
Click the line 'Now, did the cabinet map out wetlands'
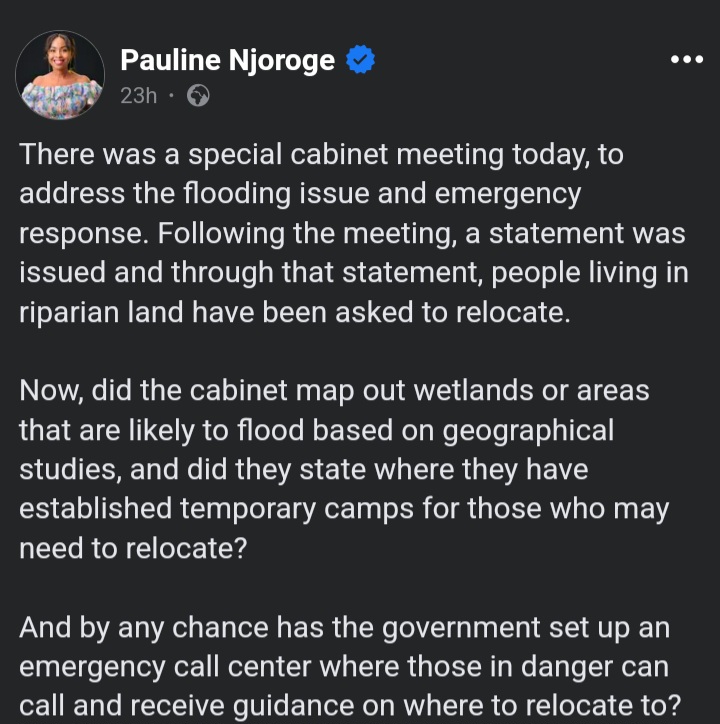[334, 392]
